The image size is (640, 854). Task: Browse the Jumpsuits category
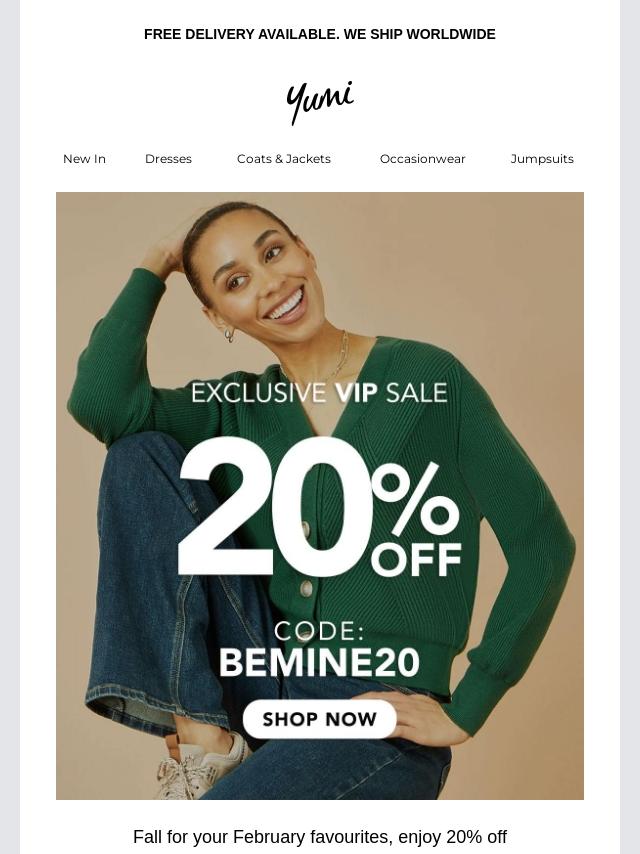(542, 159)
